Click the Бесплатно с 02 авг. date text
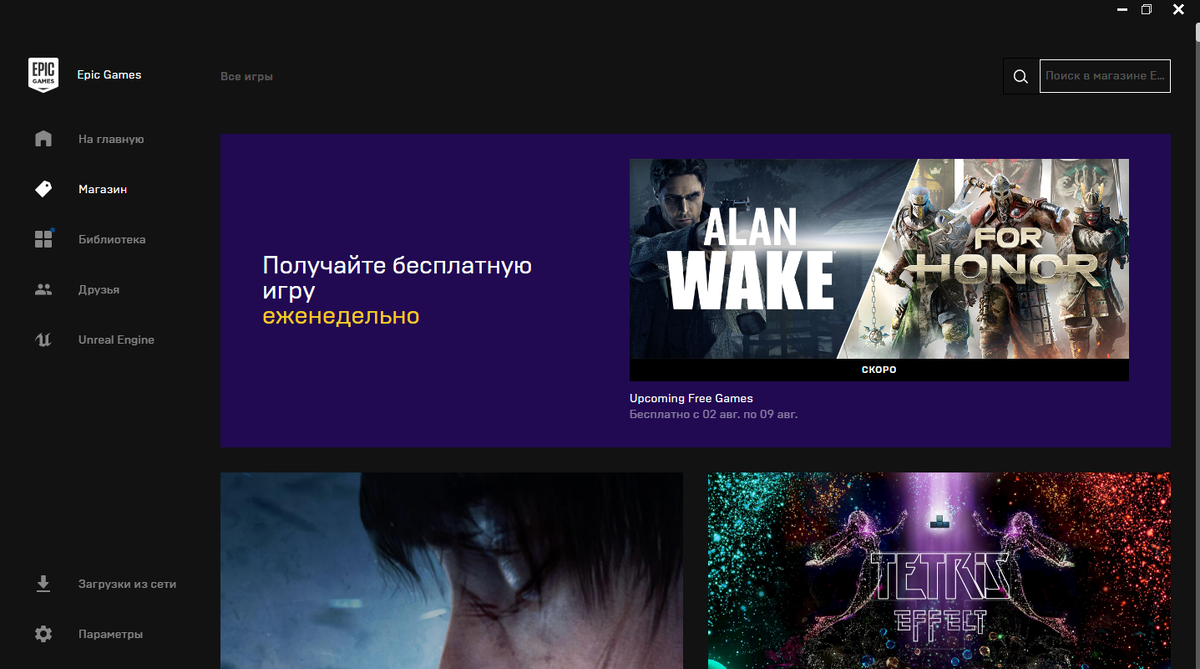Viewport: 1200px width, 669px height. tap(713, 414)
